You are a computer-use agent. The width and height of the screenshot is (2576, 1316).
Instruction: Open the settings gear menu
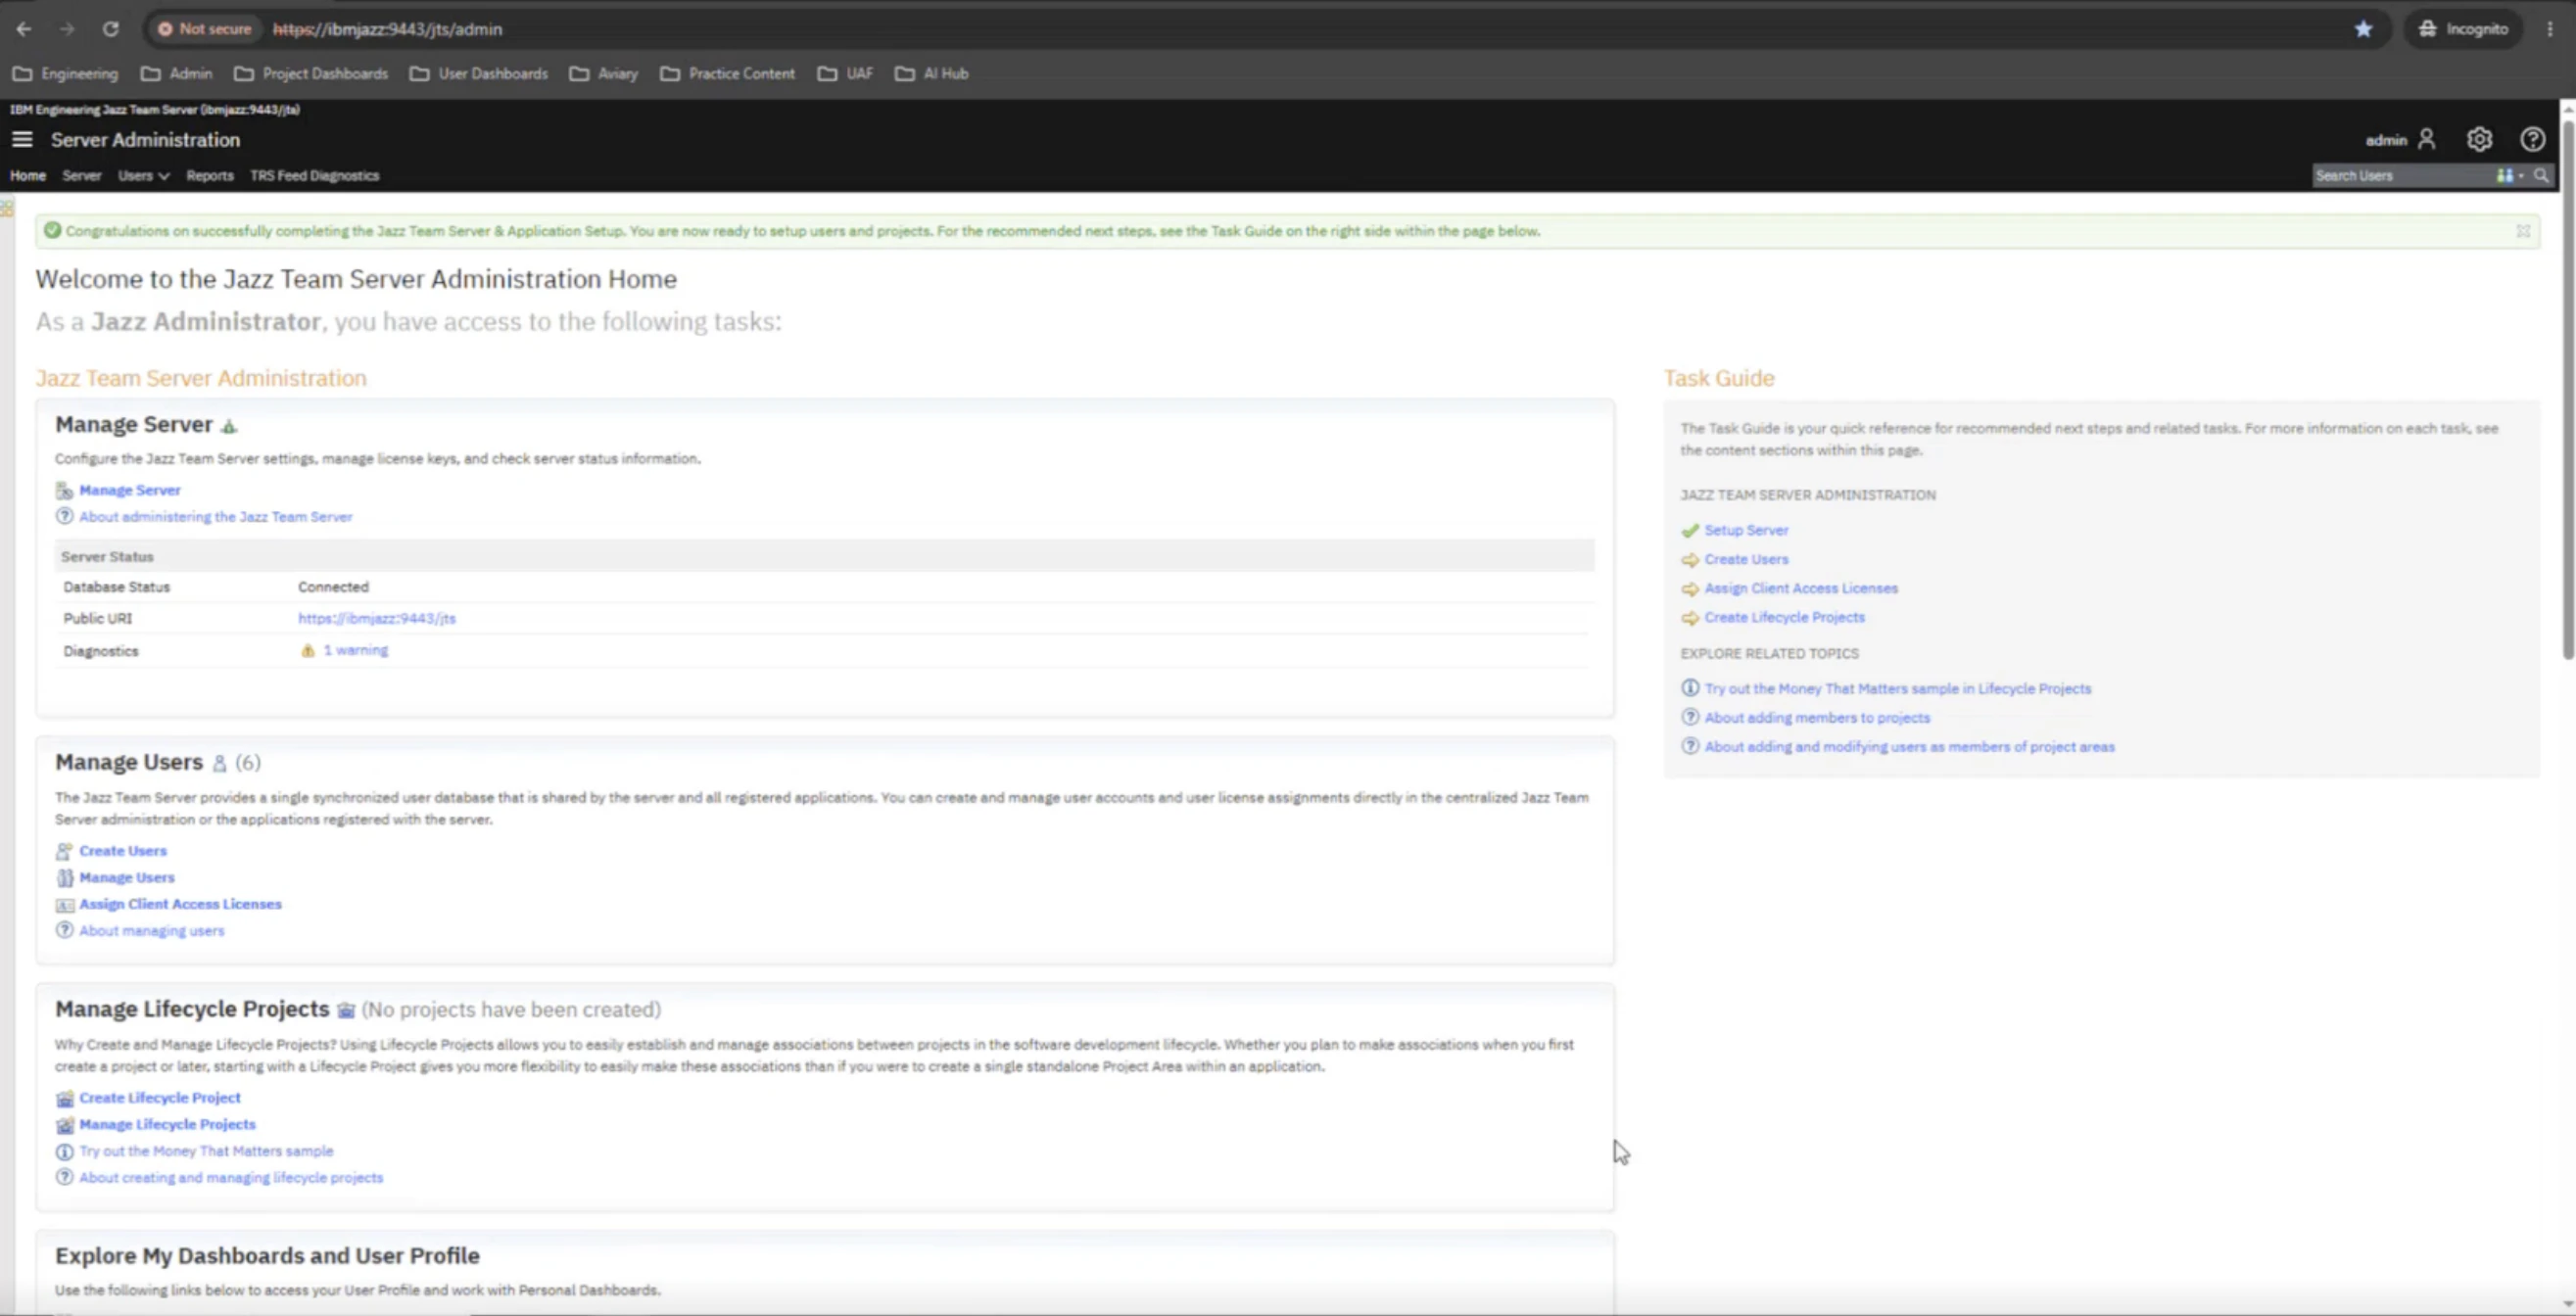[2479, 139]
